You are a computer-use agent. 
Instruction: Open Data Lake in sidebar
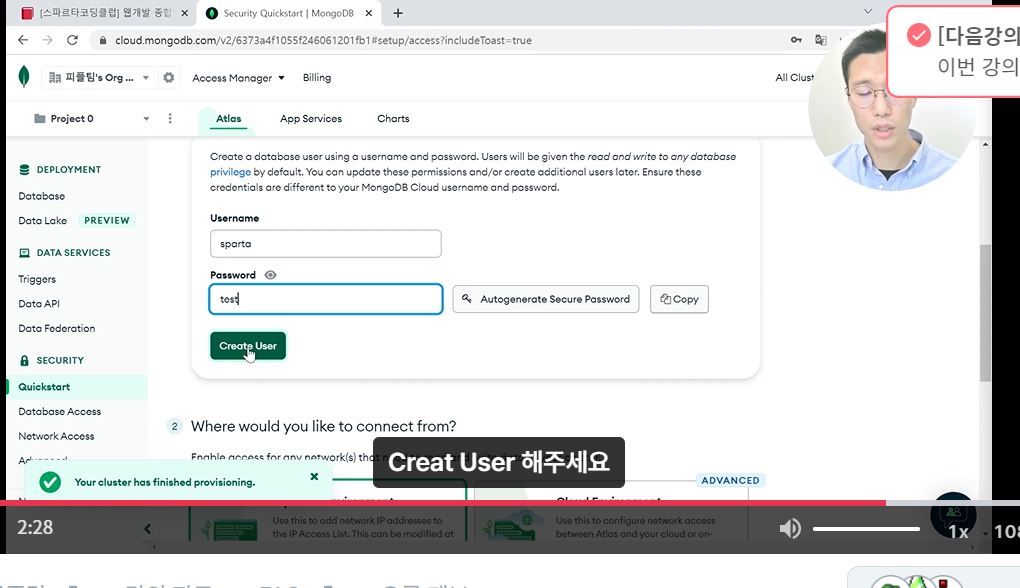pyautogui.click(x=42, y=220)
